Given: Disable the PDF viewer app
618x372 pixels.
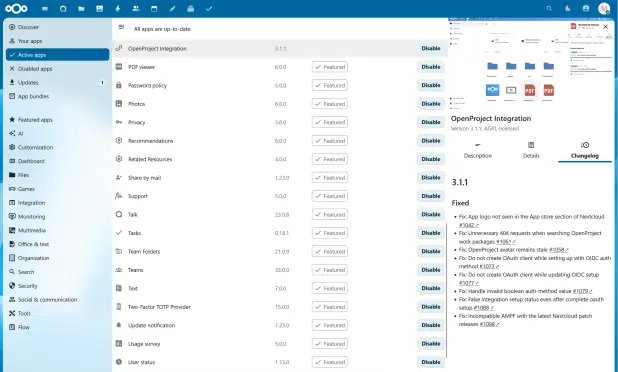Looking at the screenshot, I should click(431, 67).
